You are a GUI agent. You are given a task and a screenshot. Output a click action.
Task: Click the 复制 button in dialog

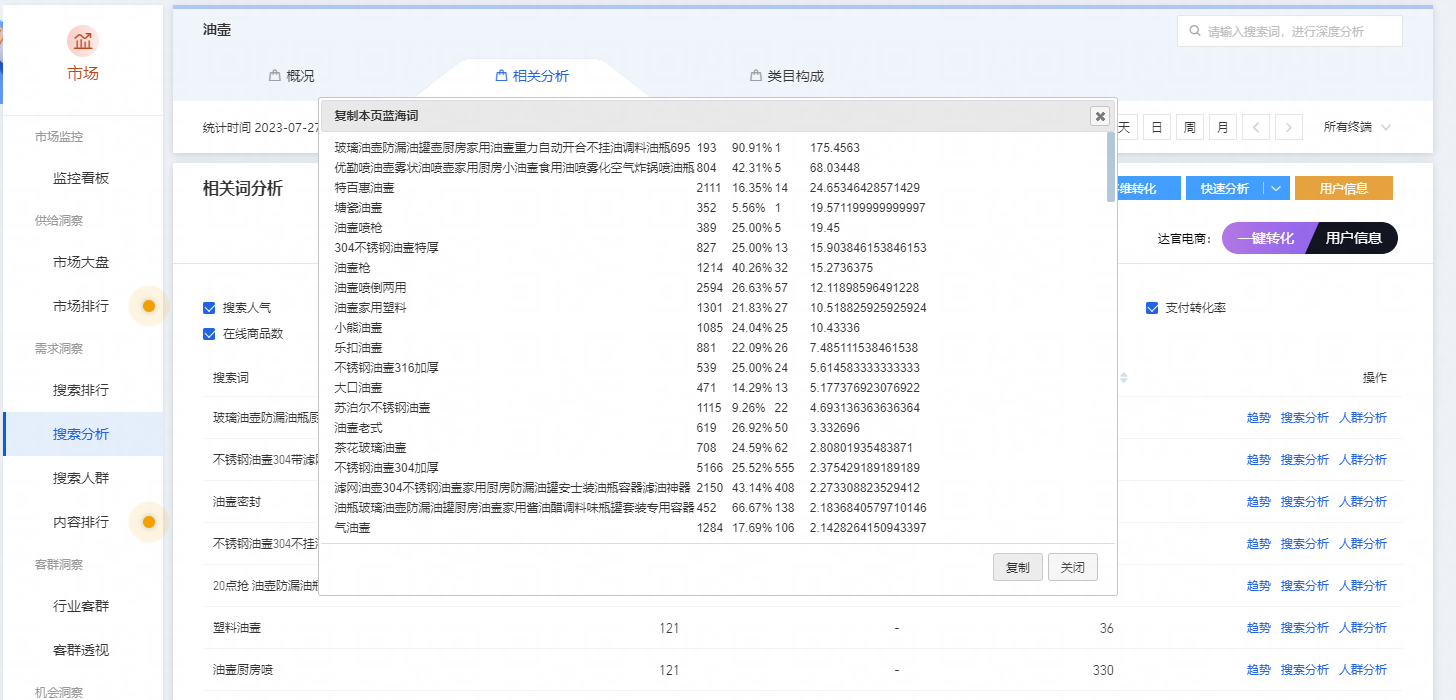tap(1017, 567)
